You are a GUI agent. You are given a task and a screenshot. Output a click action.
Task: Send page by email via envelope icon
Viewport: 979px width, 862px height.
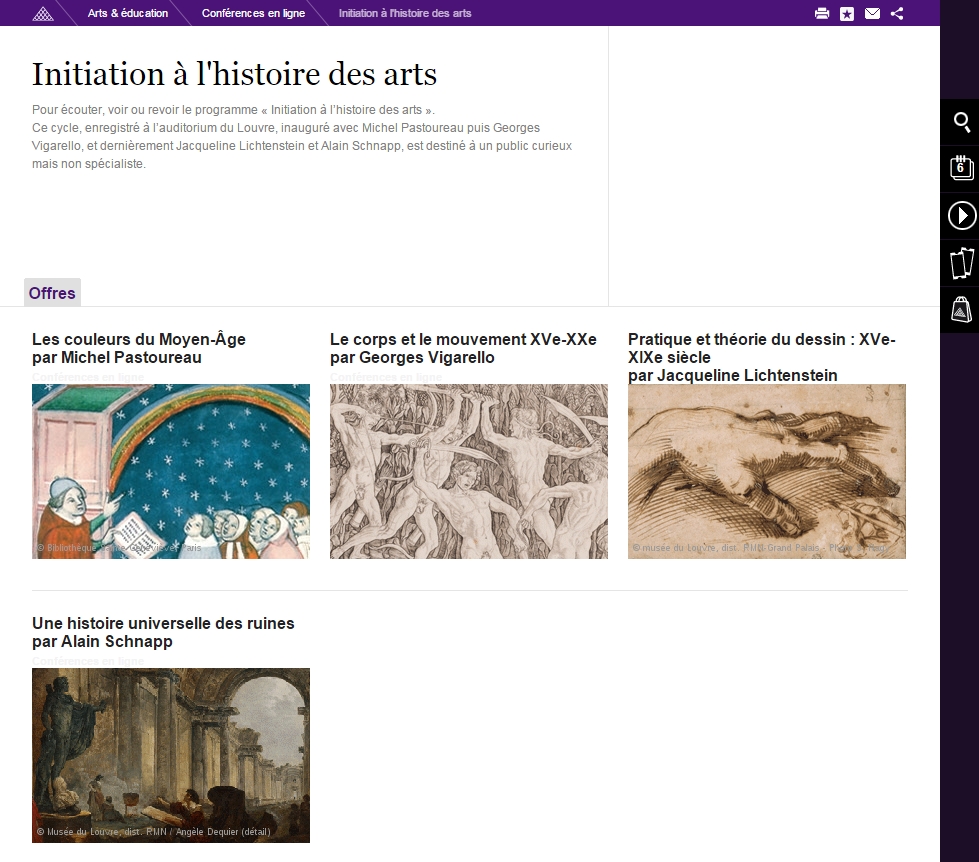click(x=872, y=13)
